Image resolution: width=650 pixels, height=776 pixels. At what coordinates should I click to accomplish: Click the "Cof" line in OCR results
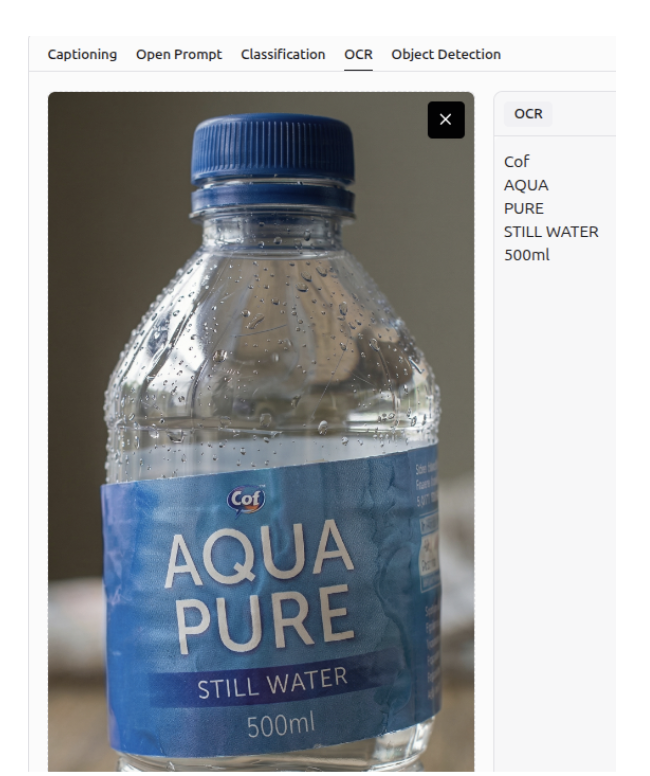(516, 161)
